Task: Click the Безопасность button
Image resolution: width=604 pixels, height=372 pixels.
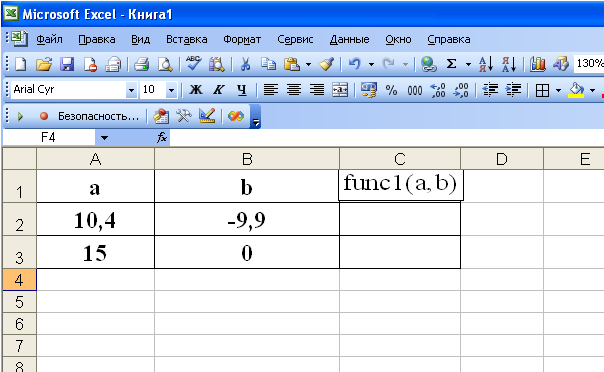Action: 98,116
